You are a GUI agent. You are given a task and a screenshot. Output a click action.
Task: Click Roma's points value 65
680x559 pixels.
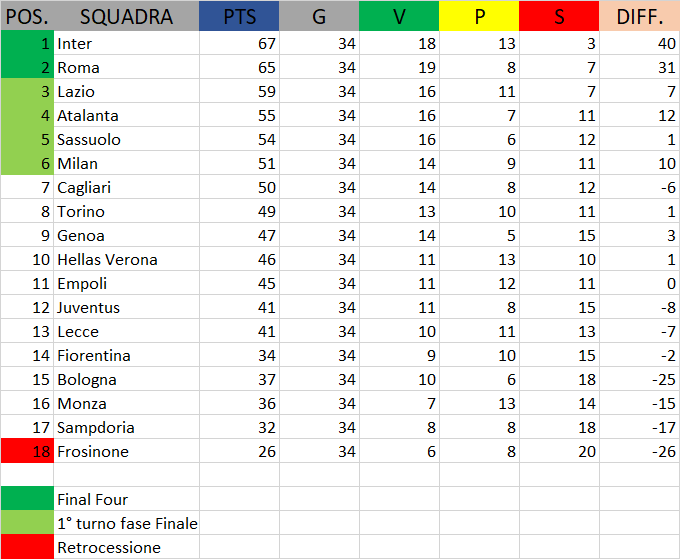point(239,68)
